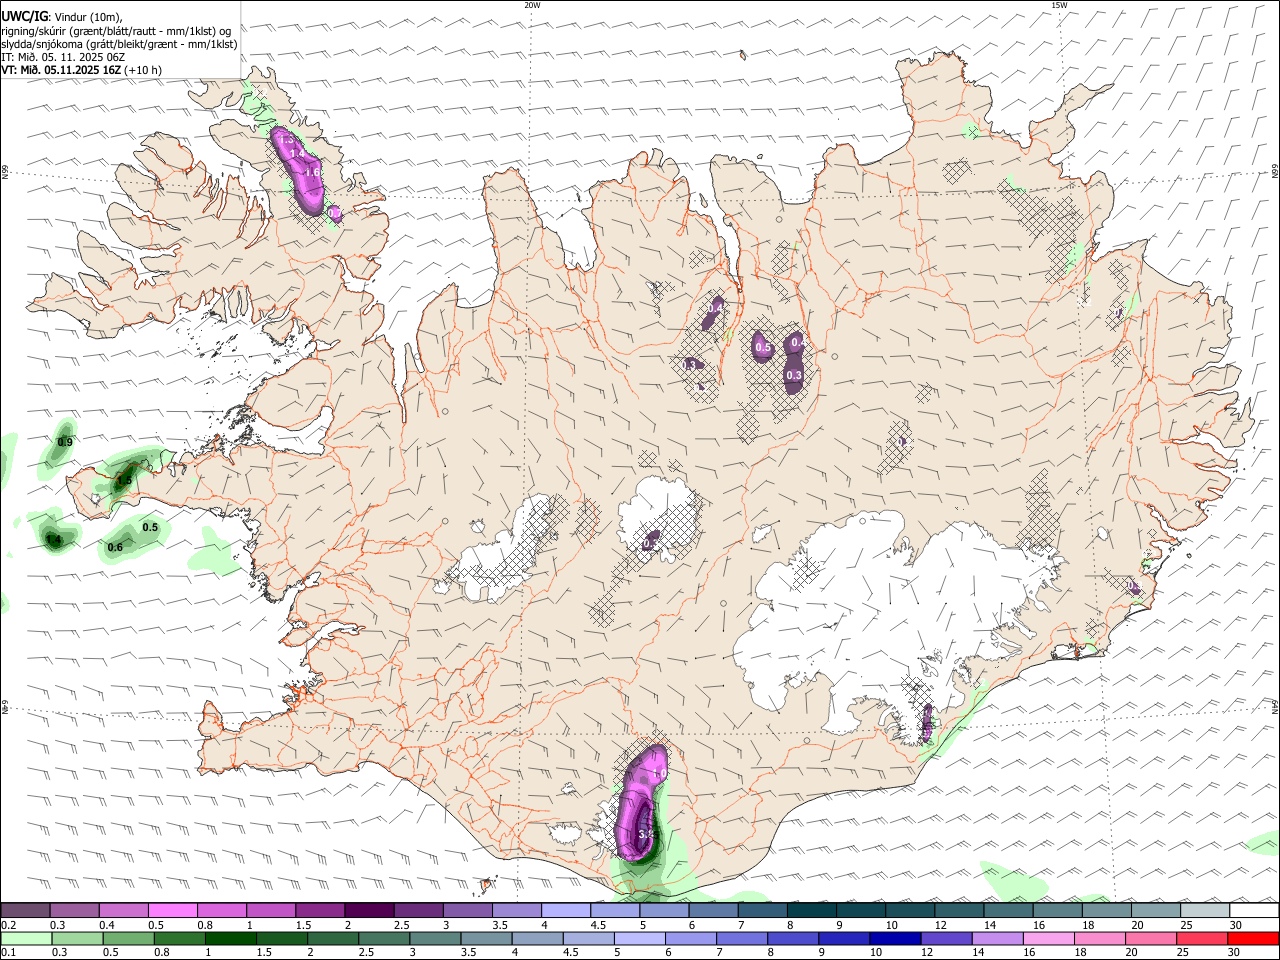This screenshot has width=1280, height=960.
Task: Pick the darkest purple 2–2.5 snow legend swatch
Action: pos(369,910)
